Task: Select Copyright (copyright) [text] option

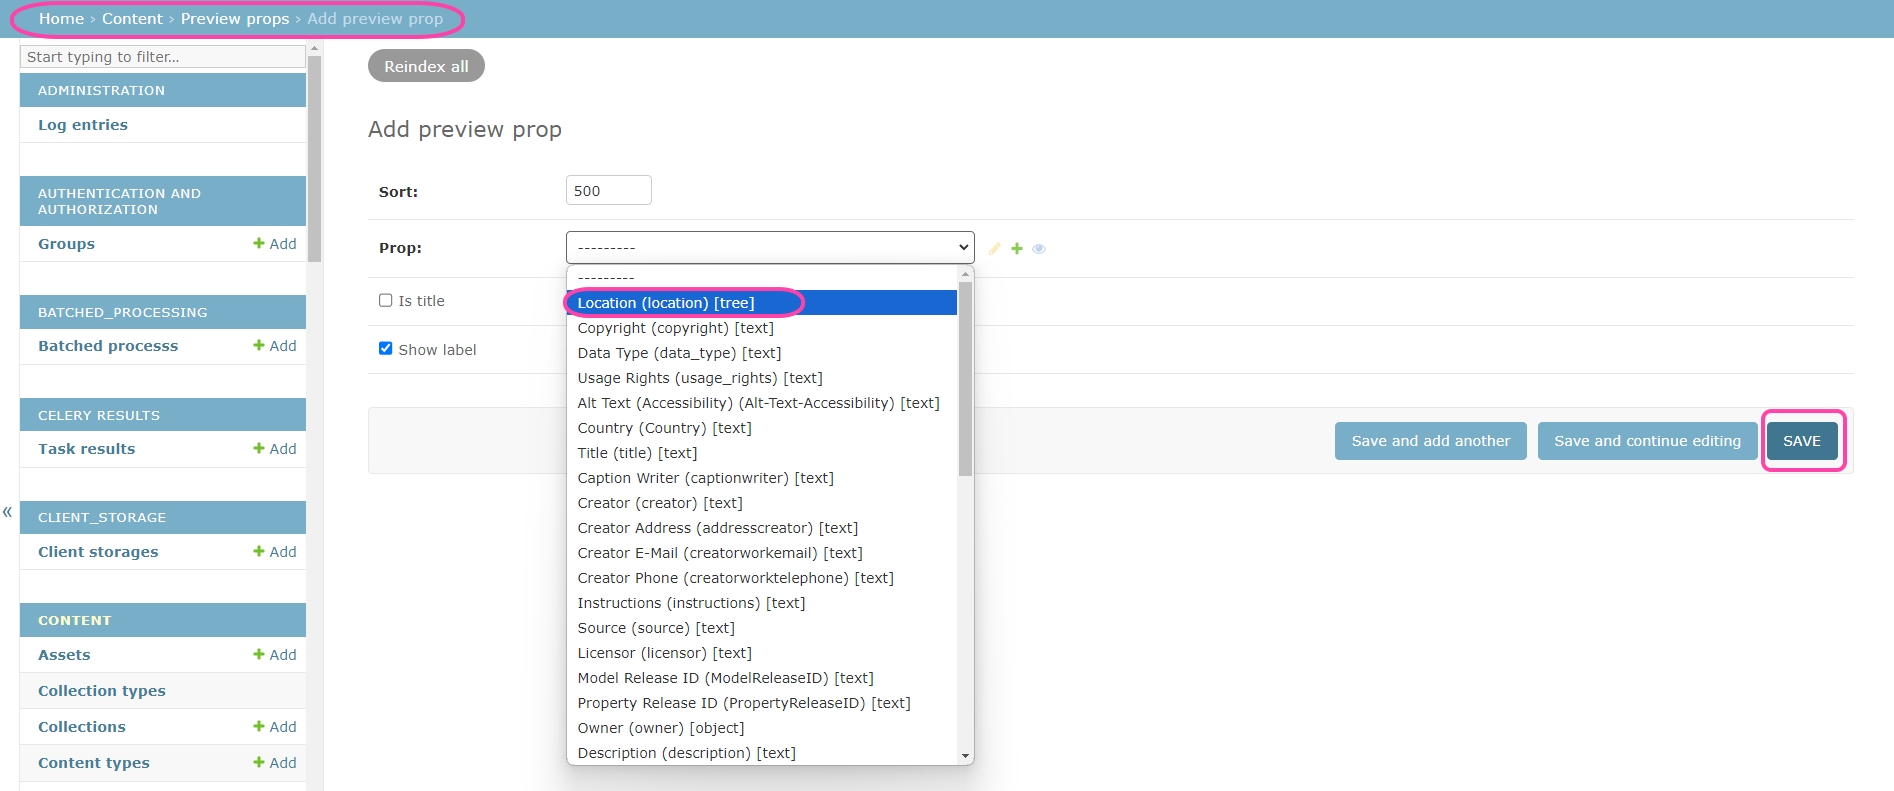Action: [x=762, y=328]
